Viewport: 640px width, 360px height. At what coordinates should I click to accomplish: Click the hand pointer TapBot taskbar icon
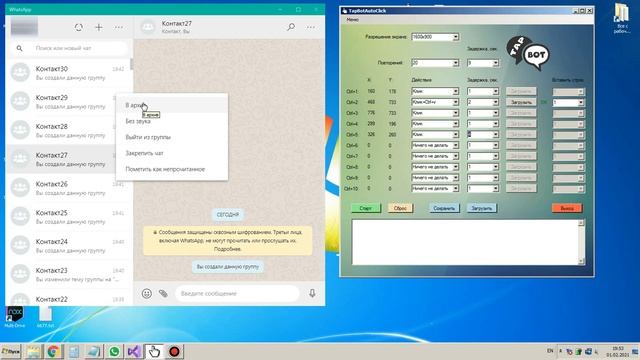[x=154, y=351]
